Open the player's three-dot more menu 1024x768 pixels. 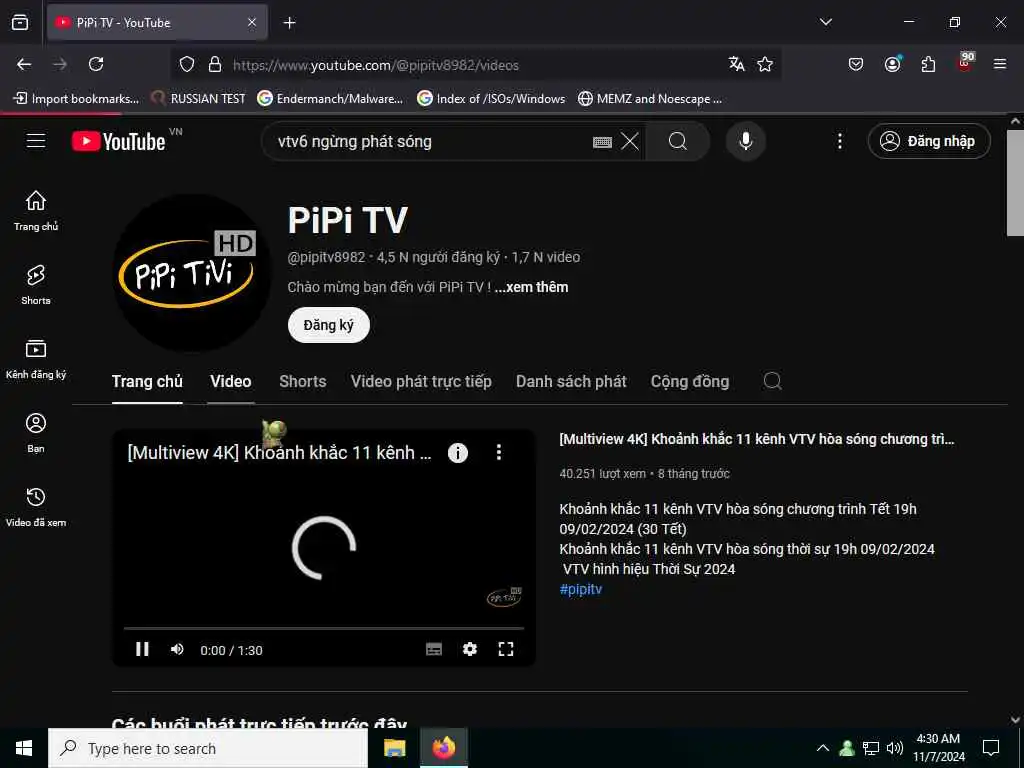[499, 452]
